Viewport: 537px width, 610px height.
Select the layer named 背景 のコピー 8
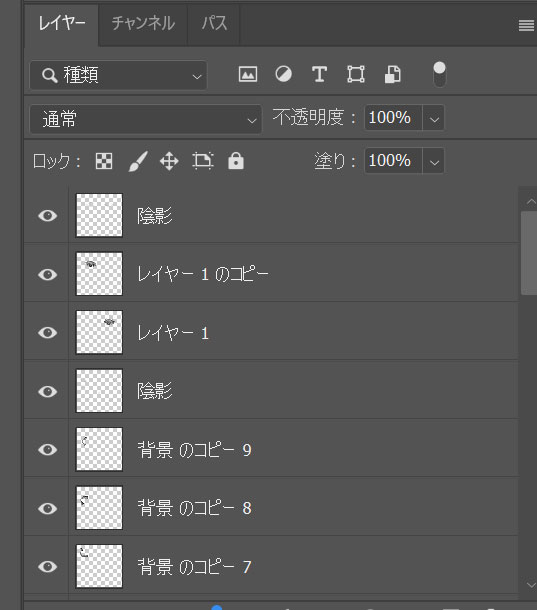pos(194,508)
